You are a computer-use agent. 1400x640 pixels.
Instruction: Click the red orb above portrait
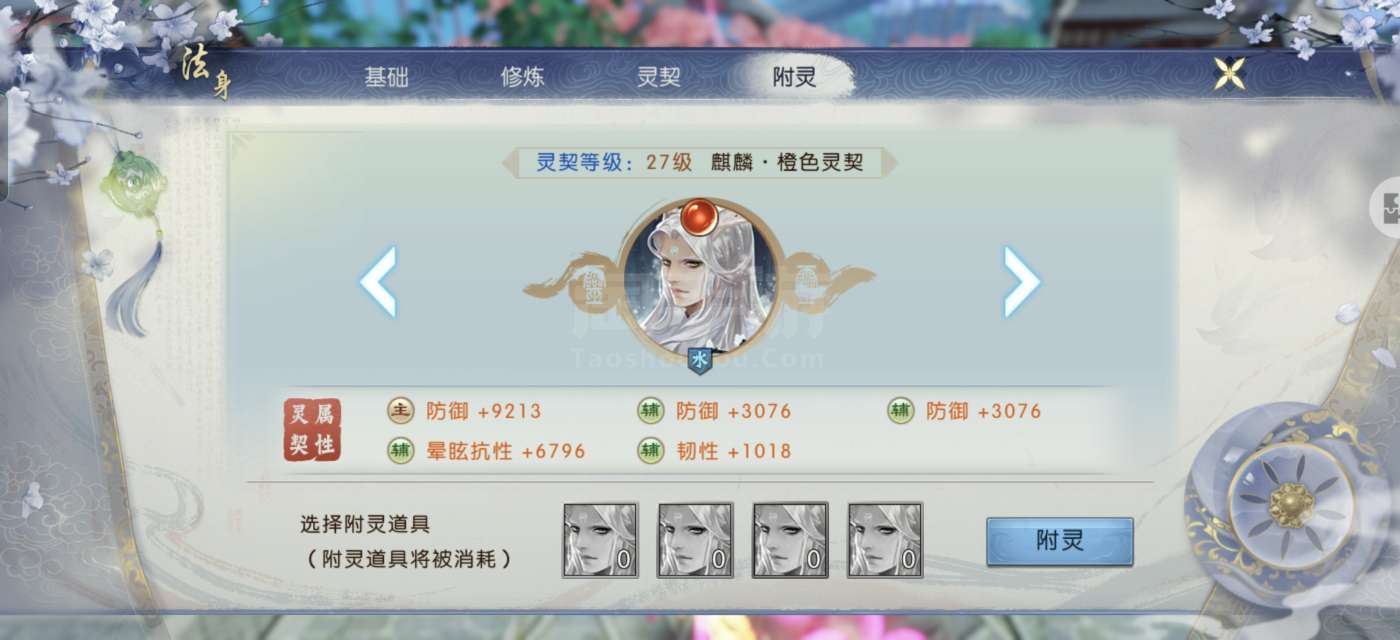[699, 216]
